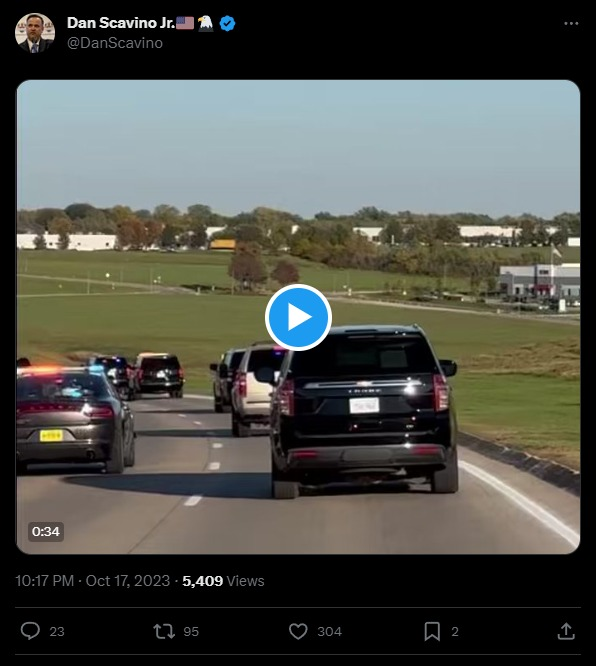Click the 2 bookmarks count
The width and height of the screenshot is (596, 666).
coord(455,632)
